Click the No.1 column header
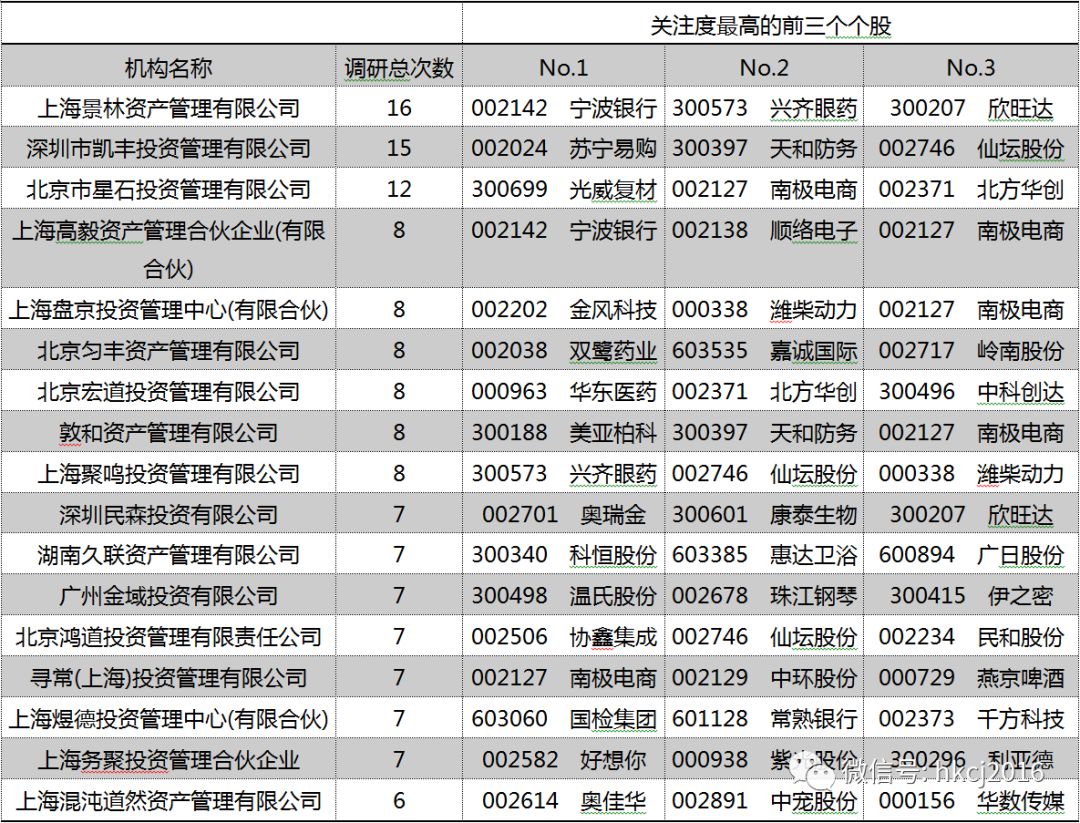The height and width of the screenshot is (823, 1080). point(563,67)
